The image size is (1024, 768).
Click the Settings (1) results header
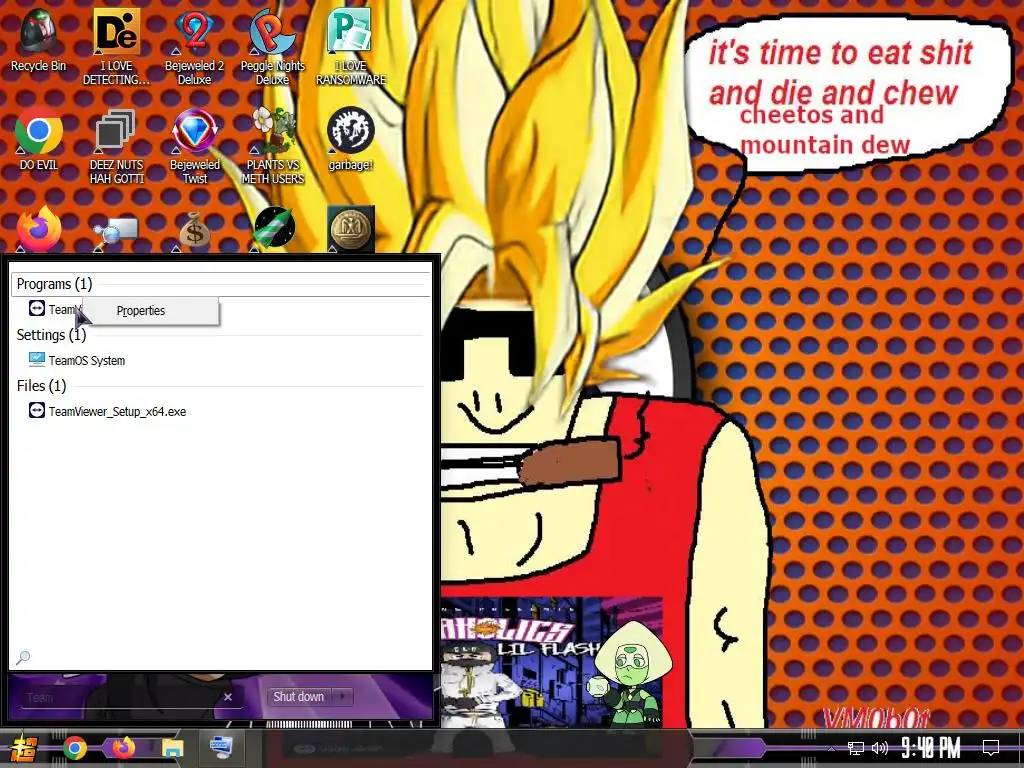51,335
